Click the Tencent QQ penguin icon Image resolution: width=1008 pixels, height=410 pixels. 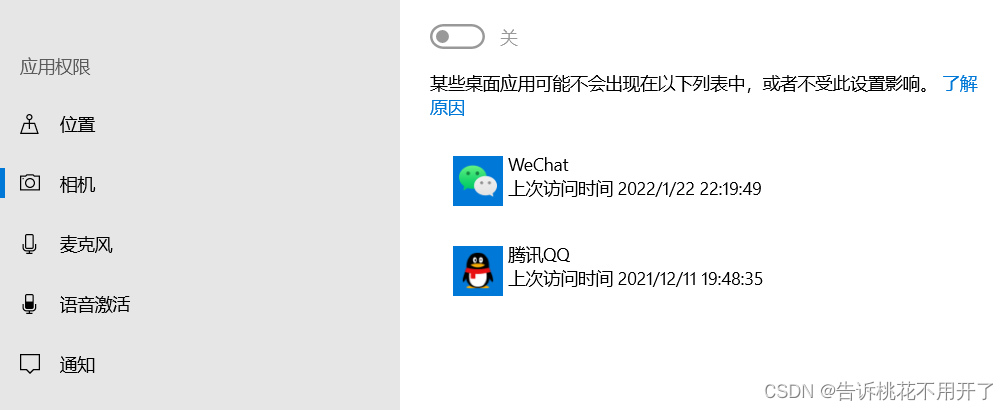(x=478, y=271)
